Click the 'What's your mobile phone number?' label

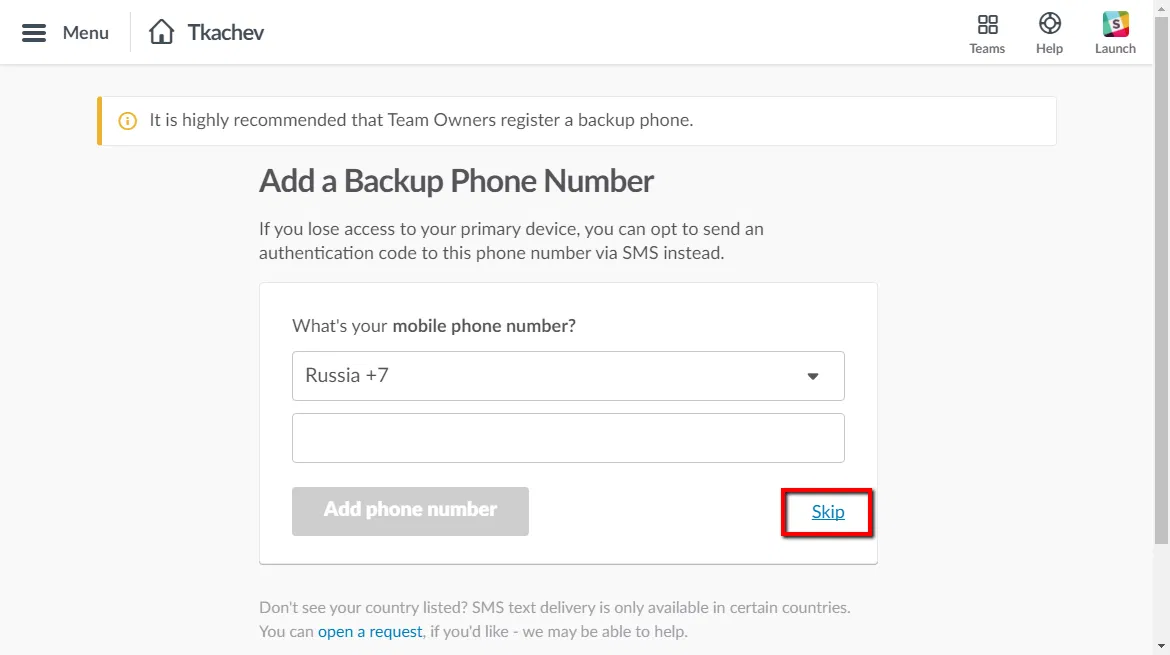434,326
